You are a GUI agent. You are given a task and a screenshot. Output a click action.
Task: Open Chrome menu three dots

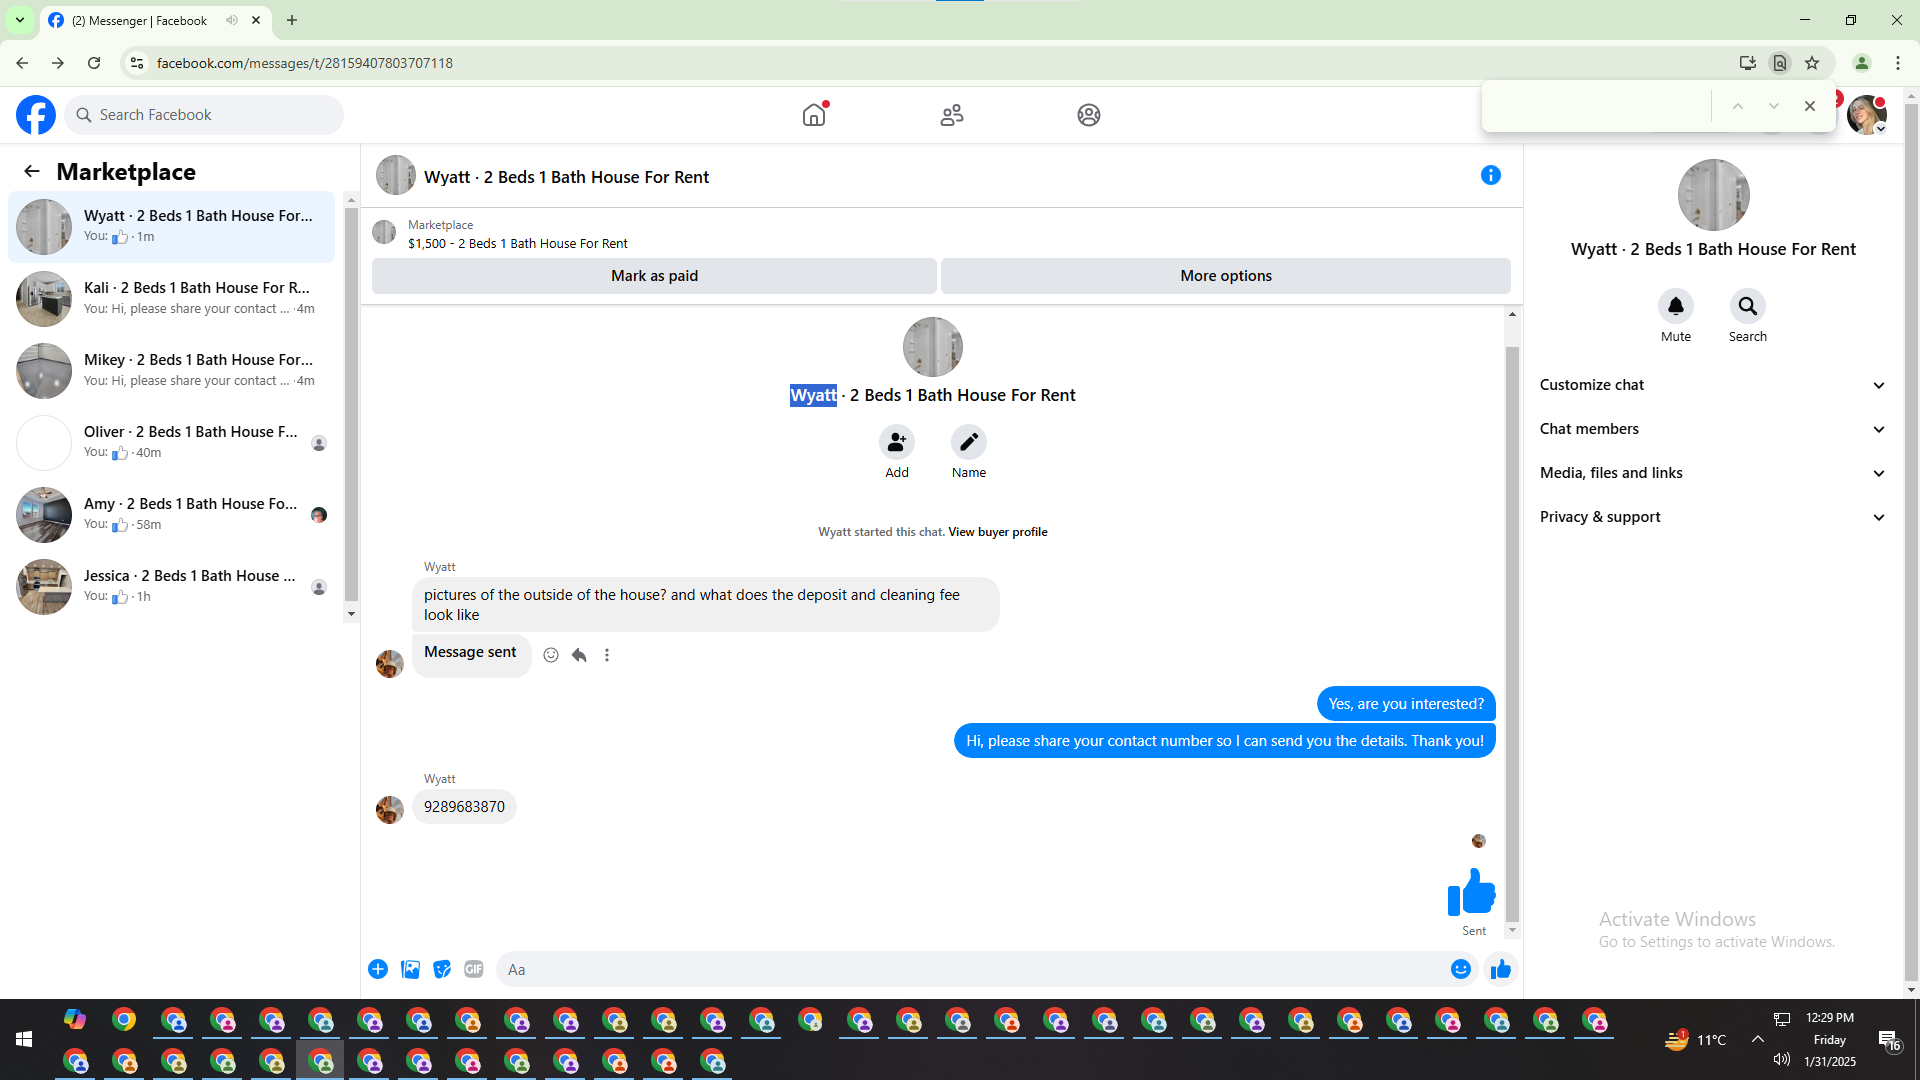[x=1898, y=63]
